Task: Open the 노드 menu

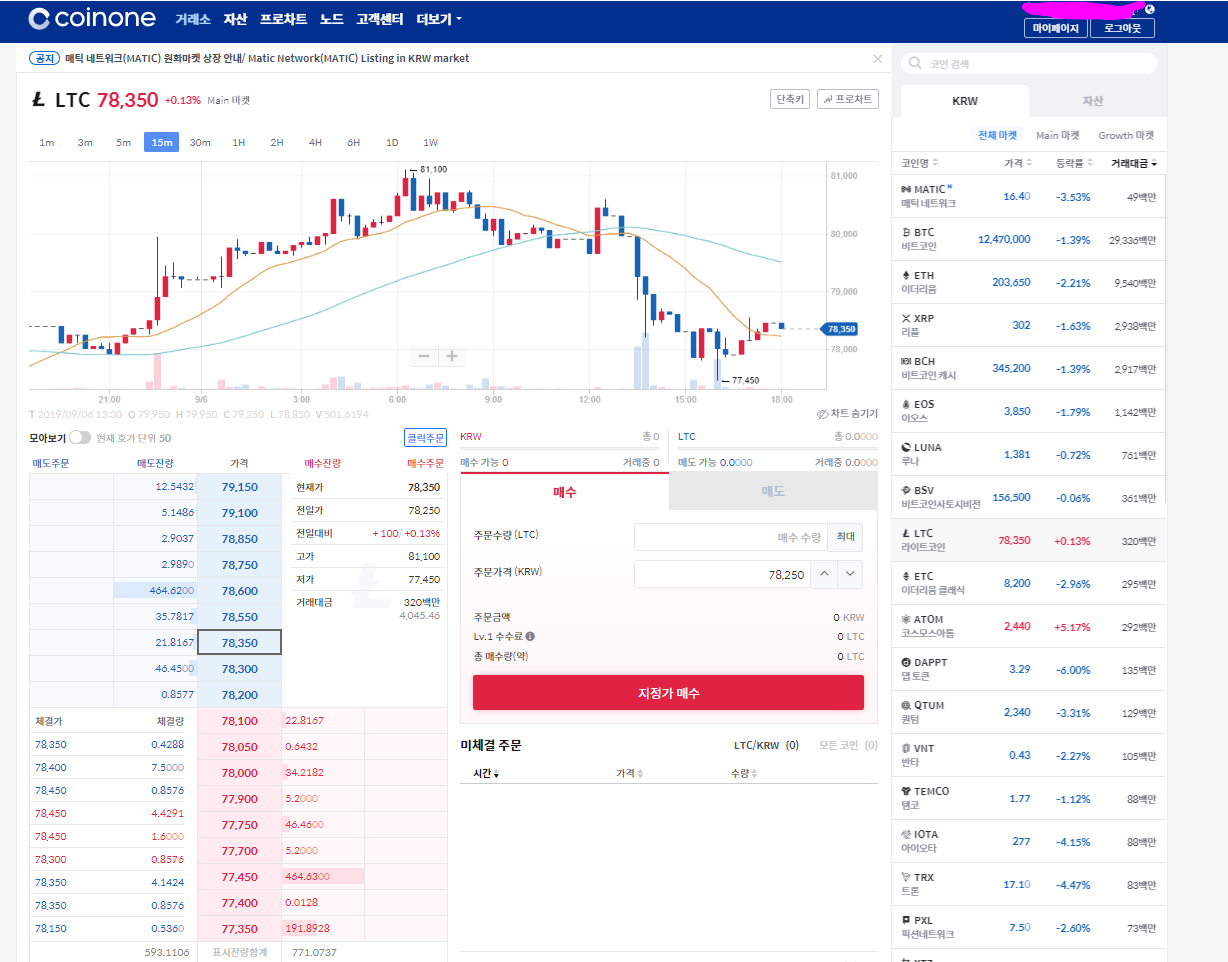Action: 332,19
